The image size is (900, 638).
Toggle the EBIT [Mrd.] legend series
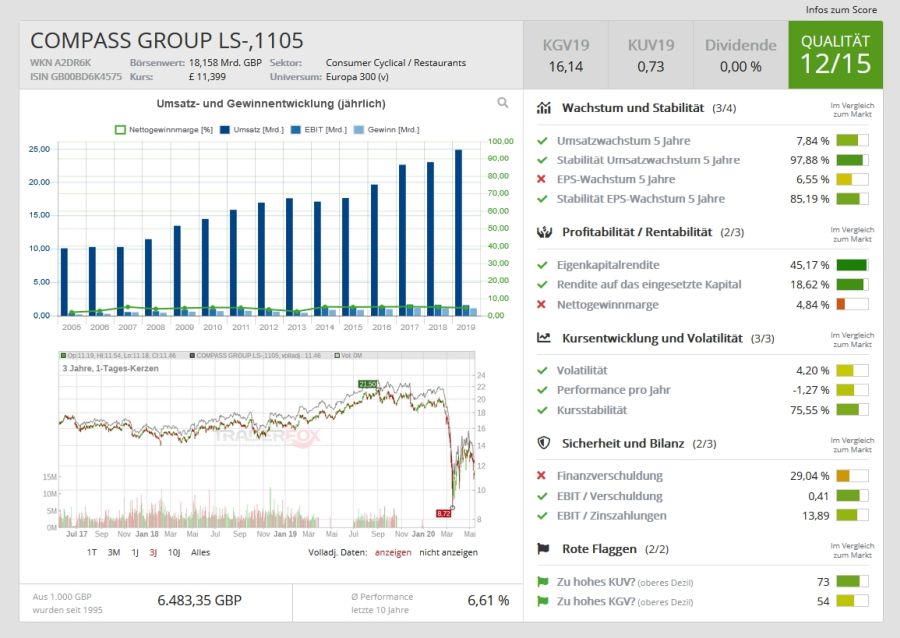point(319,130)
